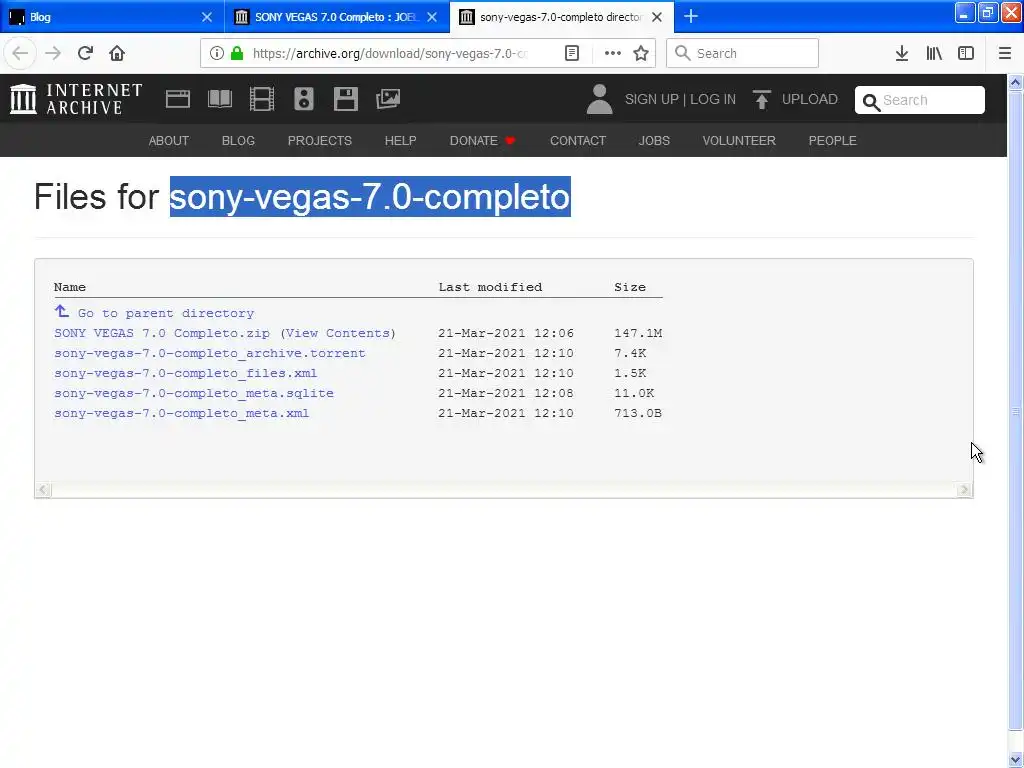Click the browser URL address field
The image size is (1024, 768).
pos(390,54)
